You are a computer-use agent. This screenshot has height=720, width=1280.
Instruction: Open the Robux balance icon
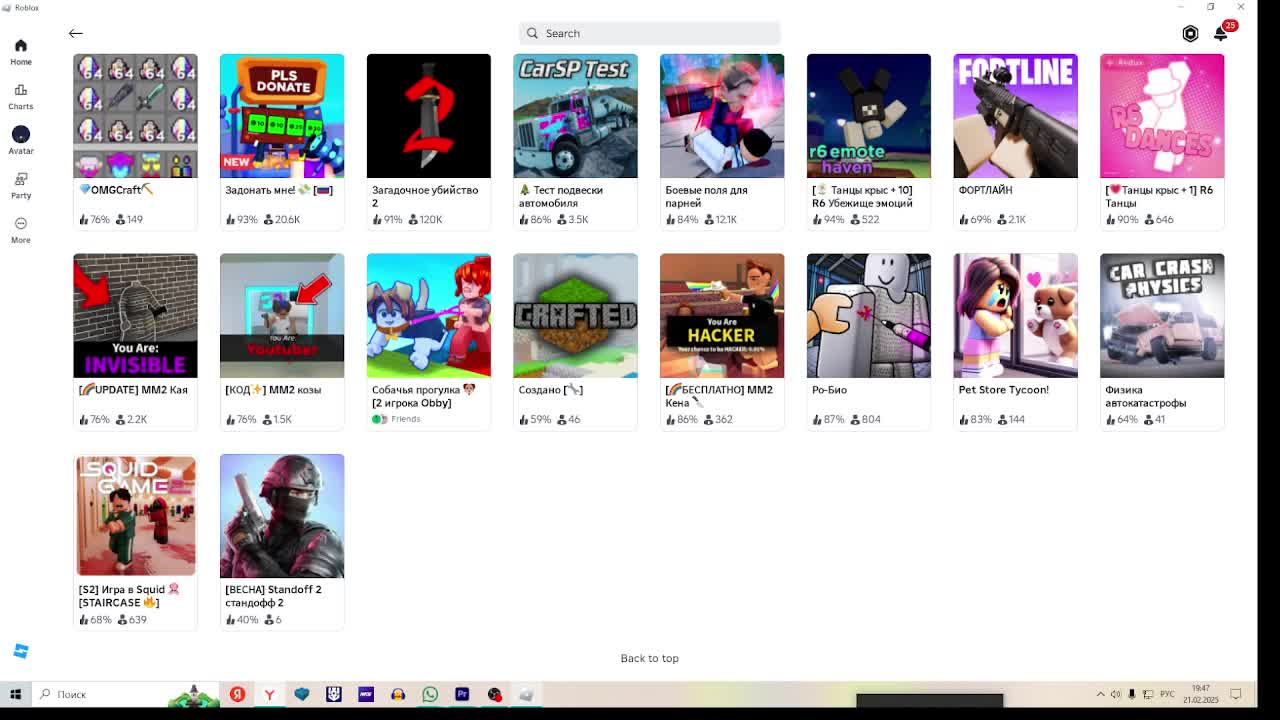coord(1190,34)
